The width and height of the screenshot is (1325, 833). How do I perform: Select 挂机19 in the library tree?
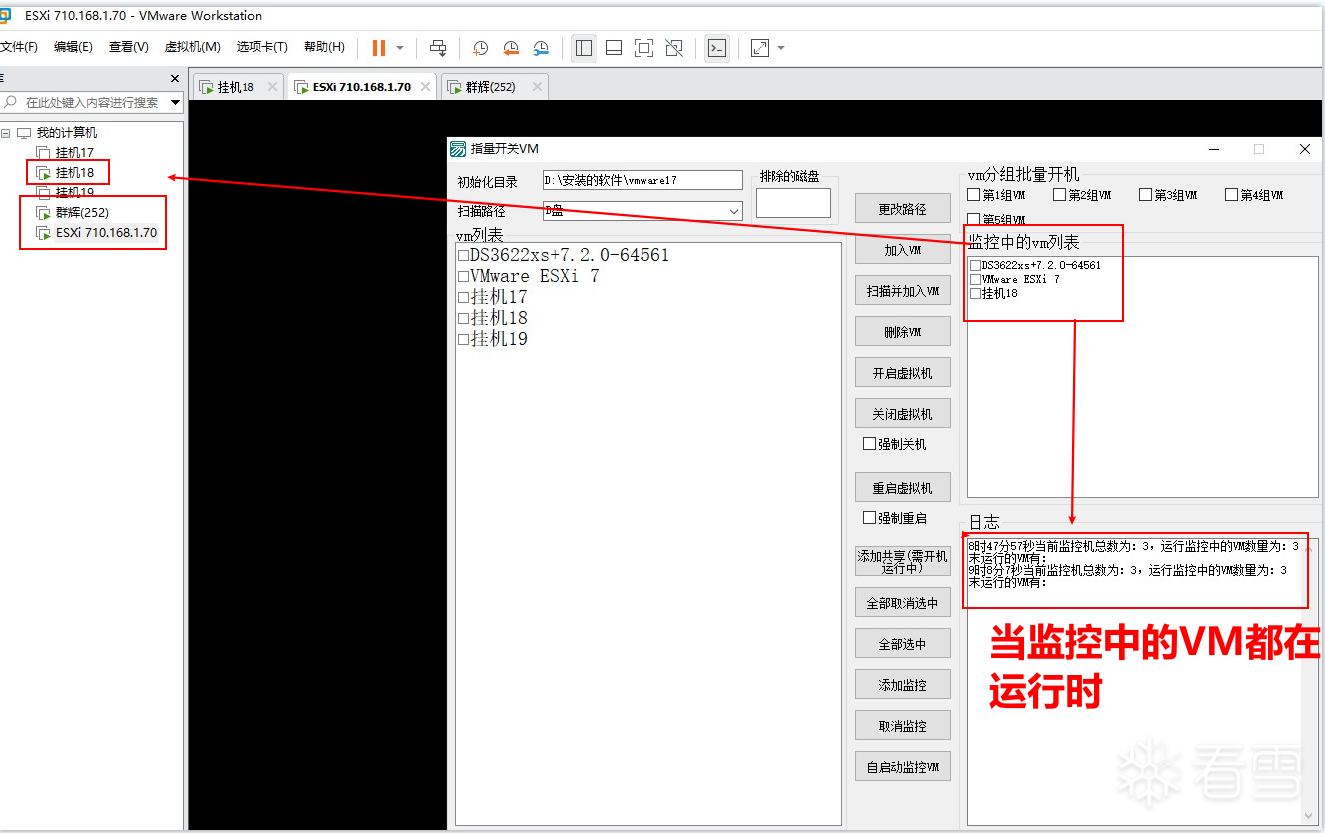click(x=75, y=192)
